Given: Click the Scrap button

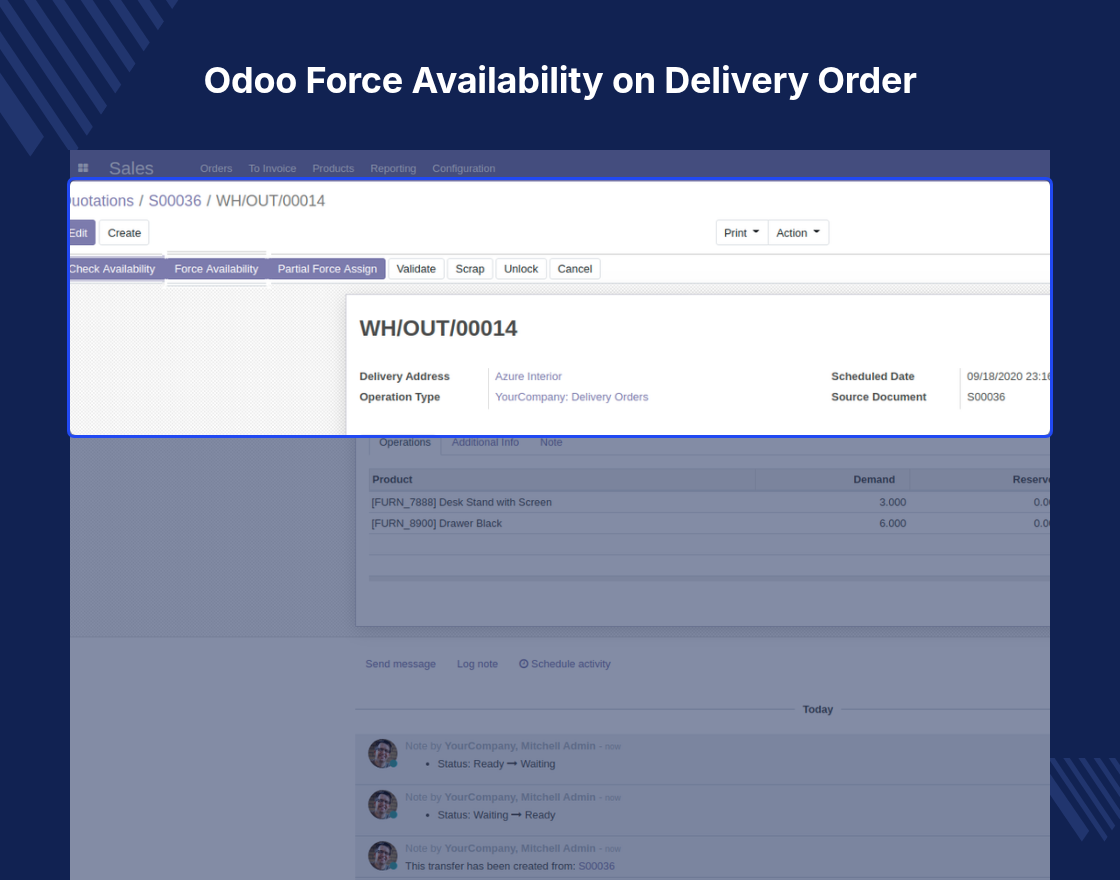Looking at the screenshot, I should pyautogui.click(x=470, y=269).
